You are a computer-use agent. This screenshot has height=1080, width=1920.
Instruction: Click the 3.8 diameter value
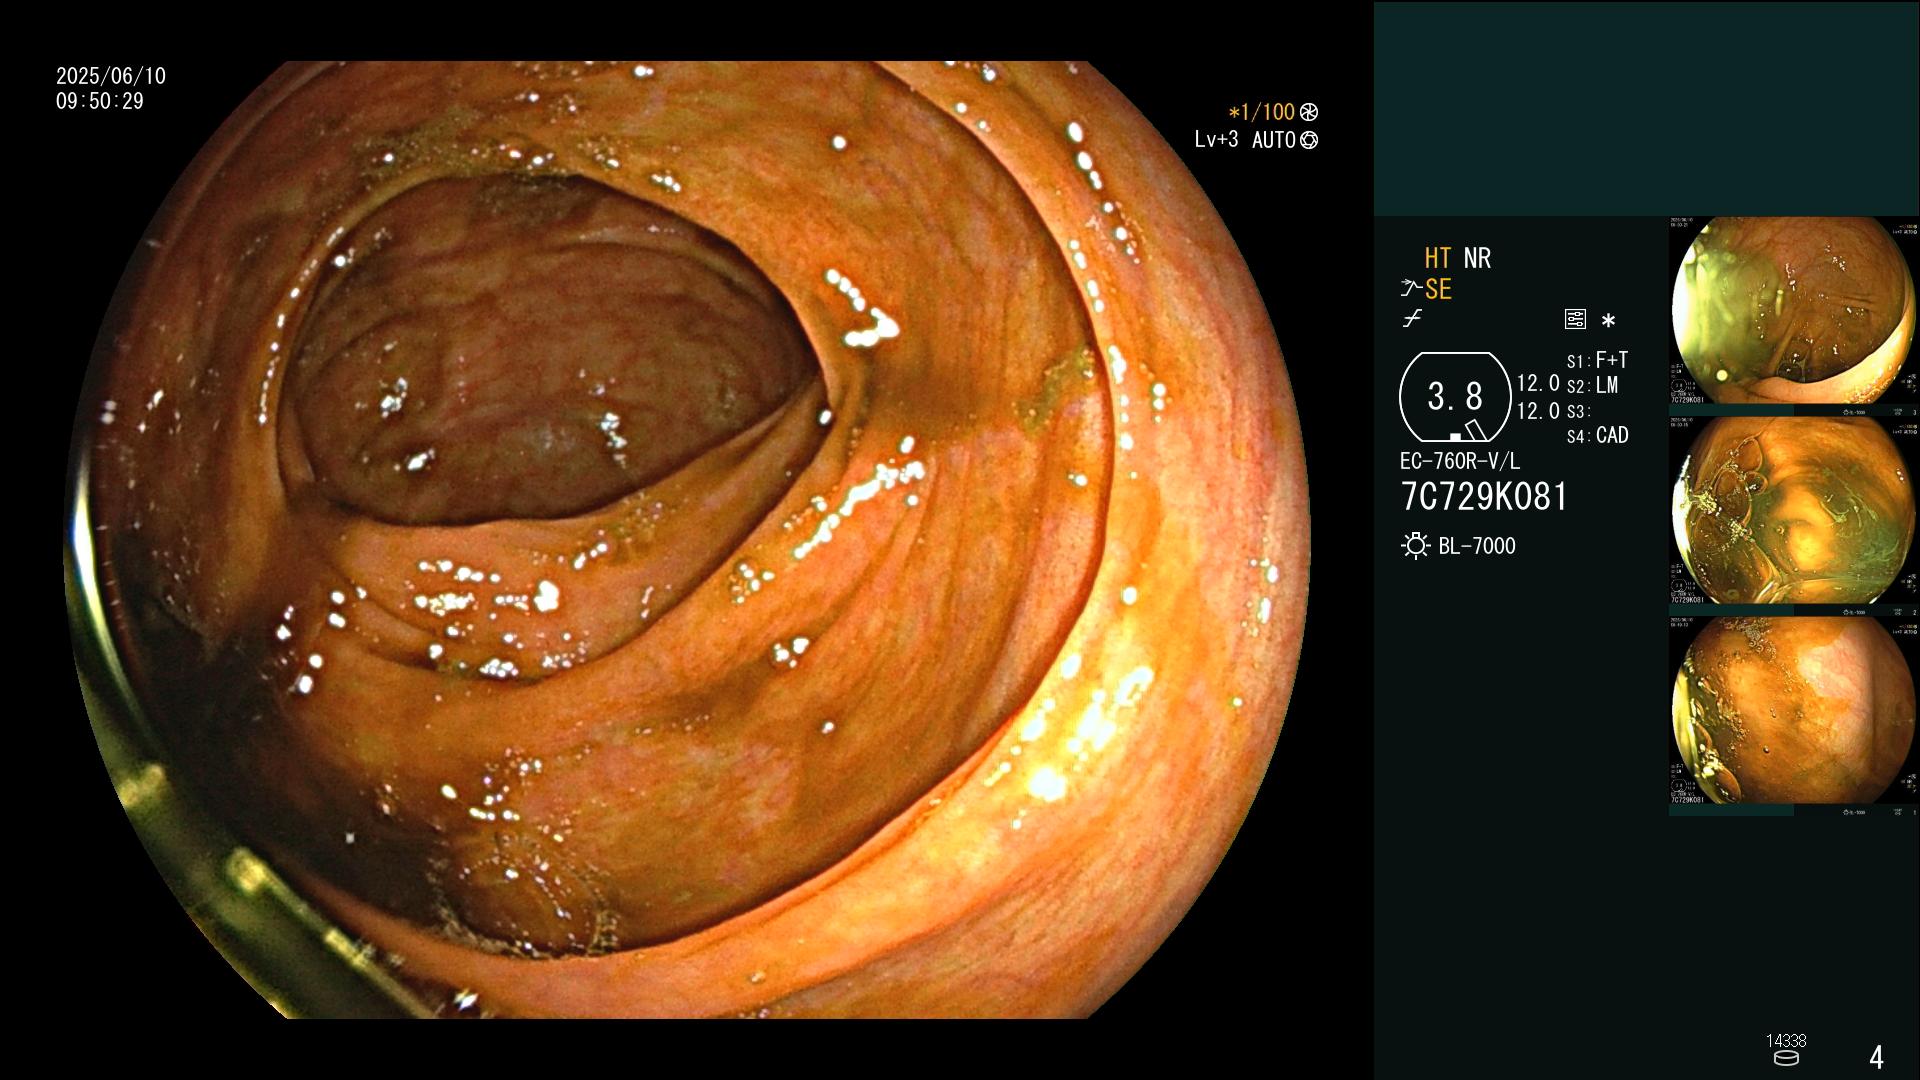1455,397
